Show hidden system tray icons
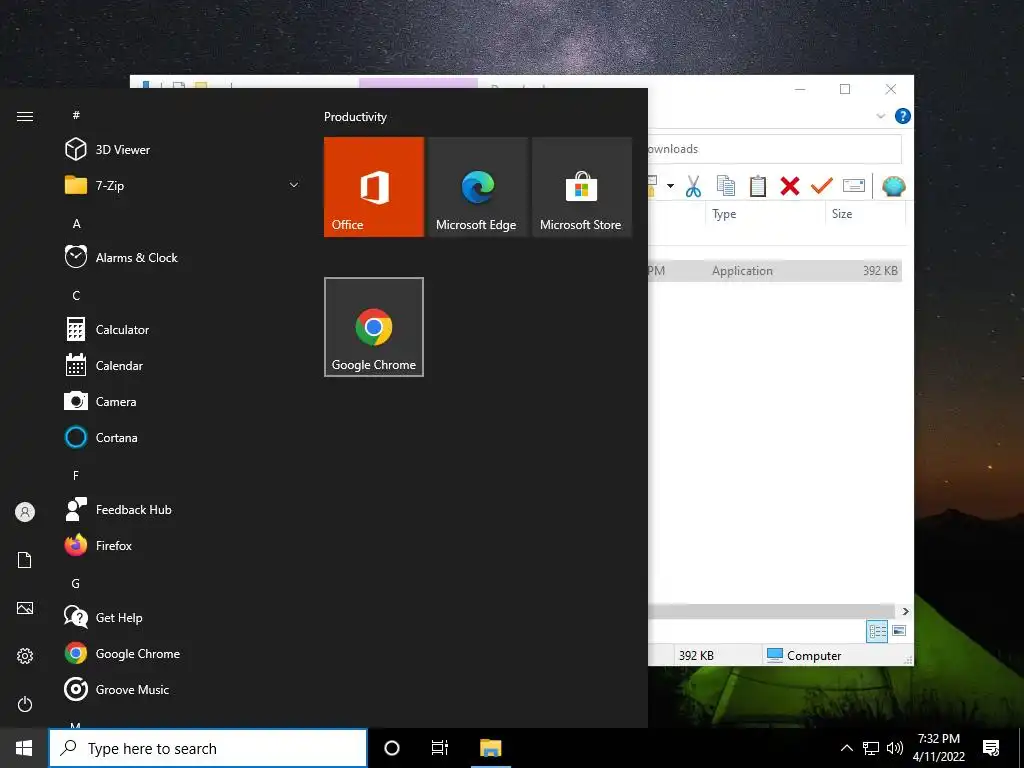 tap(846, 748)
